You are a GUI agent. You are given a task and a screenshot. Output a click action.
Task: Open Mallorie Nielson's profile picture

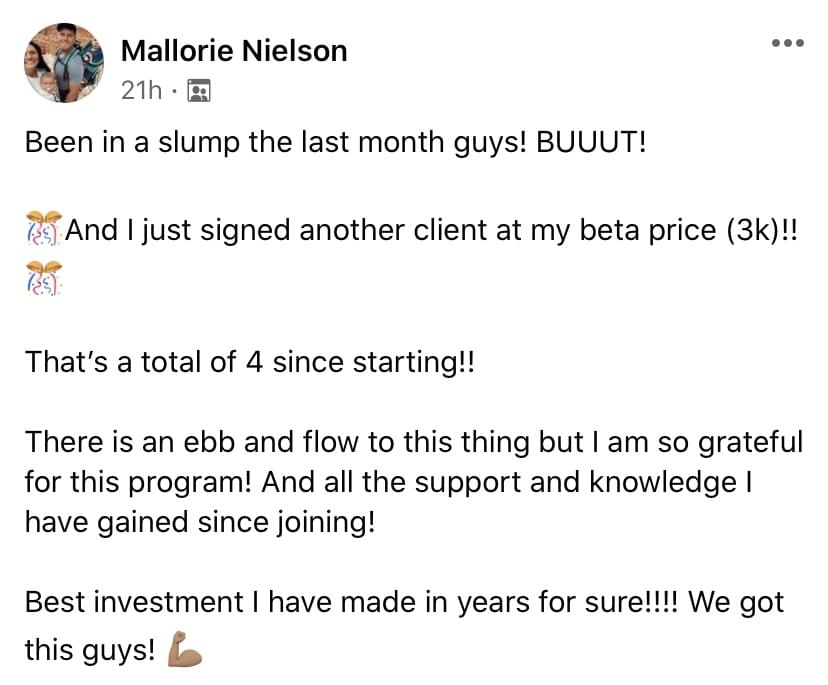point(64,63)
